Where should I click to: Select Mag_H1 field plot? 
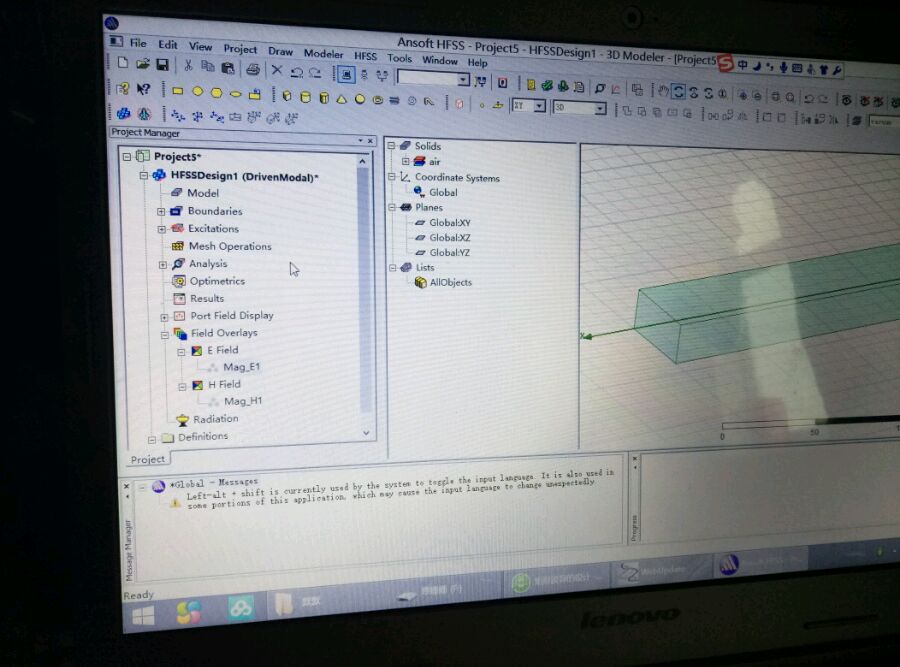pyautogui.click(x=243, y=401)
